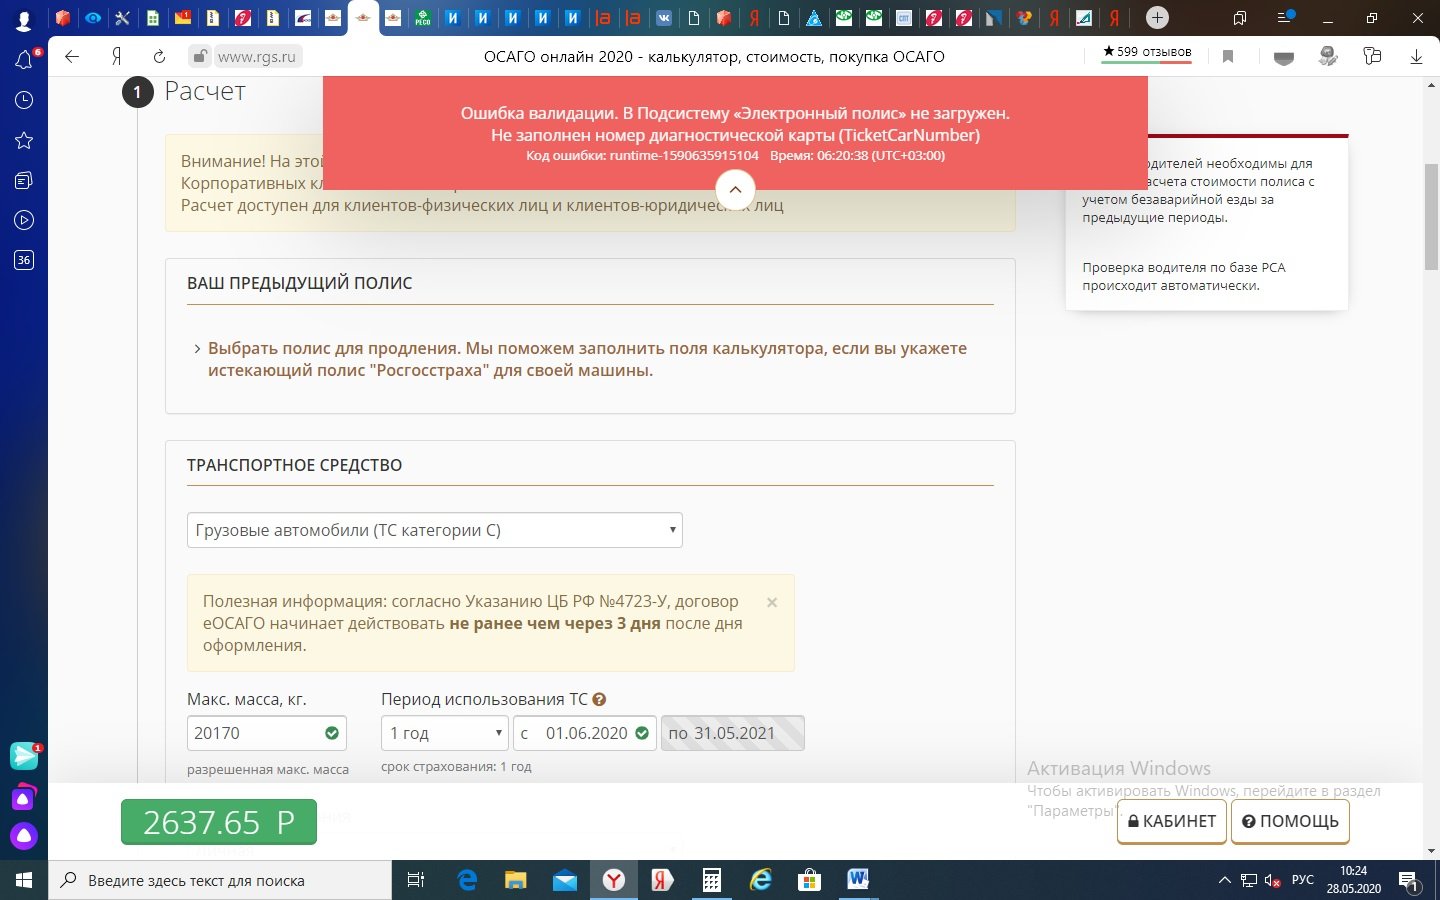Open the tab groups icon near menu
Image resolution: width=1440 pixels, height=900 pixels.
[x=1240, y=17]
